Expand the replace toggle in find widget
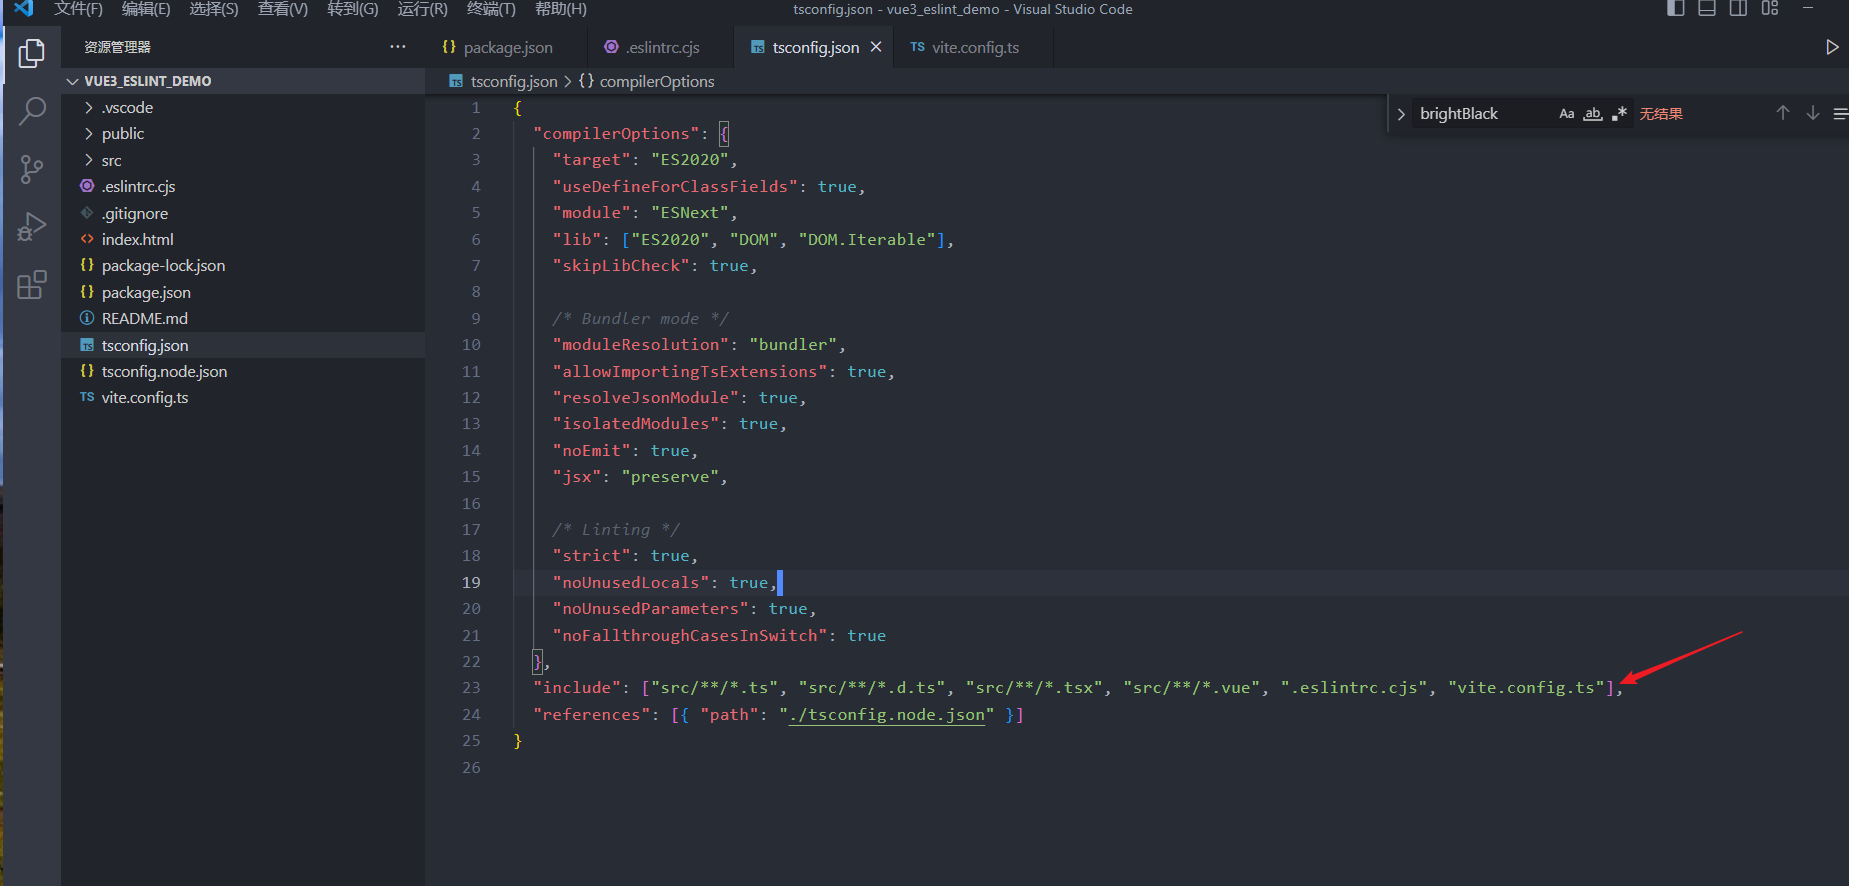Screen dimensions: 1849x886 pos(1401,114)
